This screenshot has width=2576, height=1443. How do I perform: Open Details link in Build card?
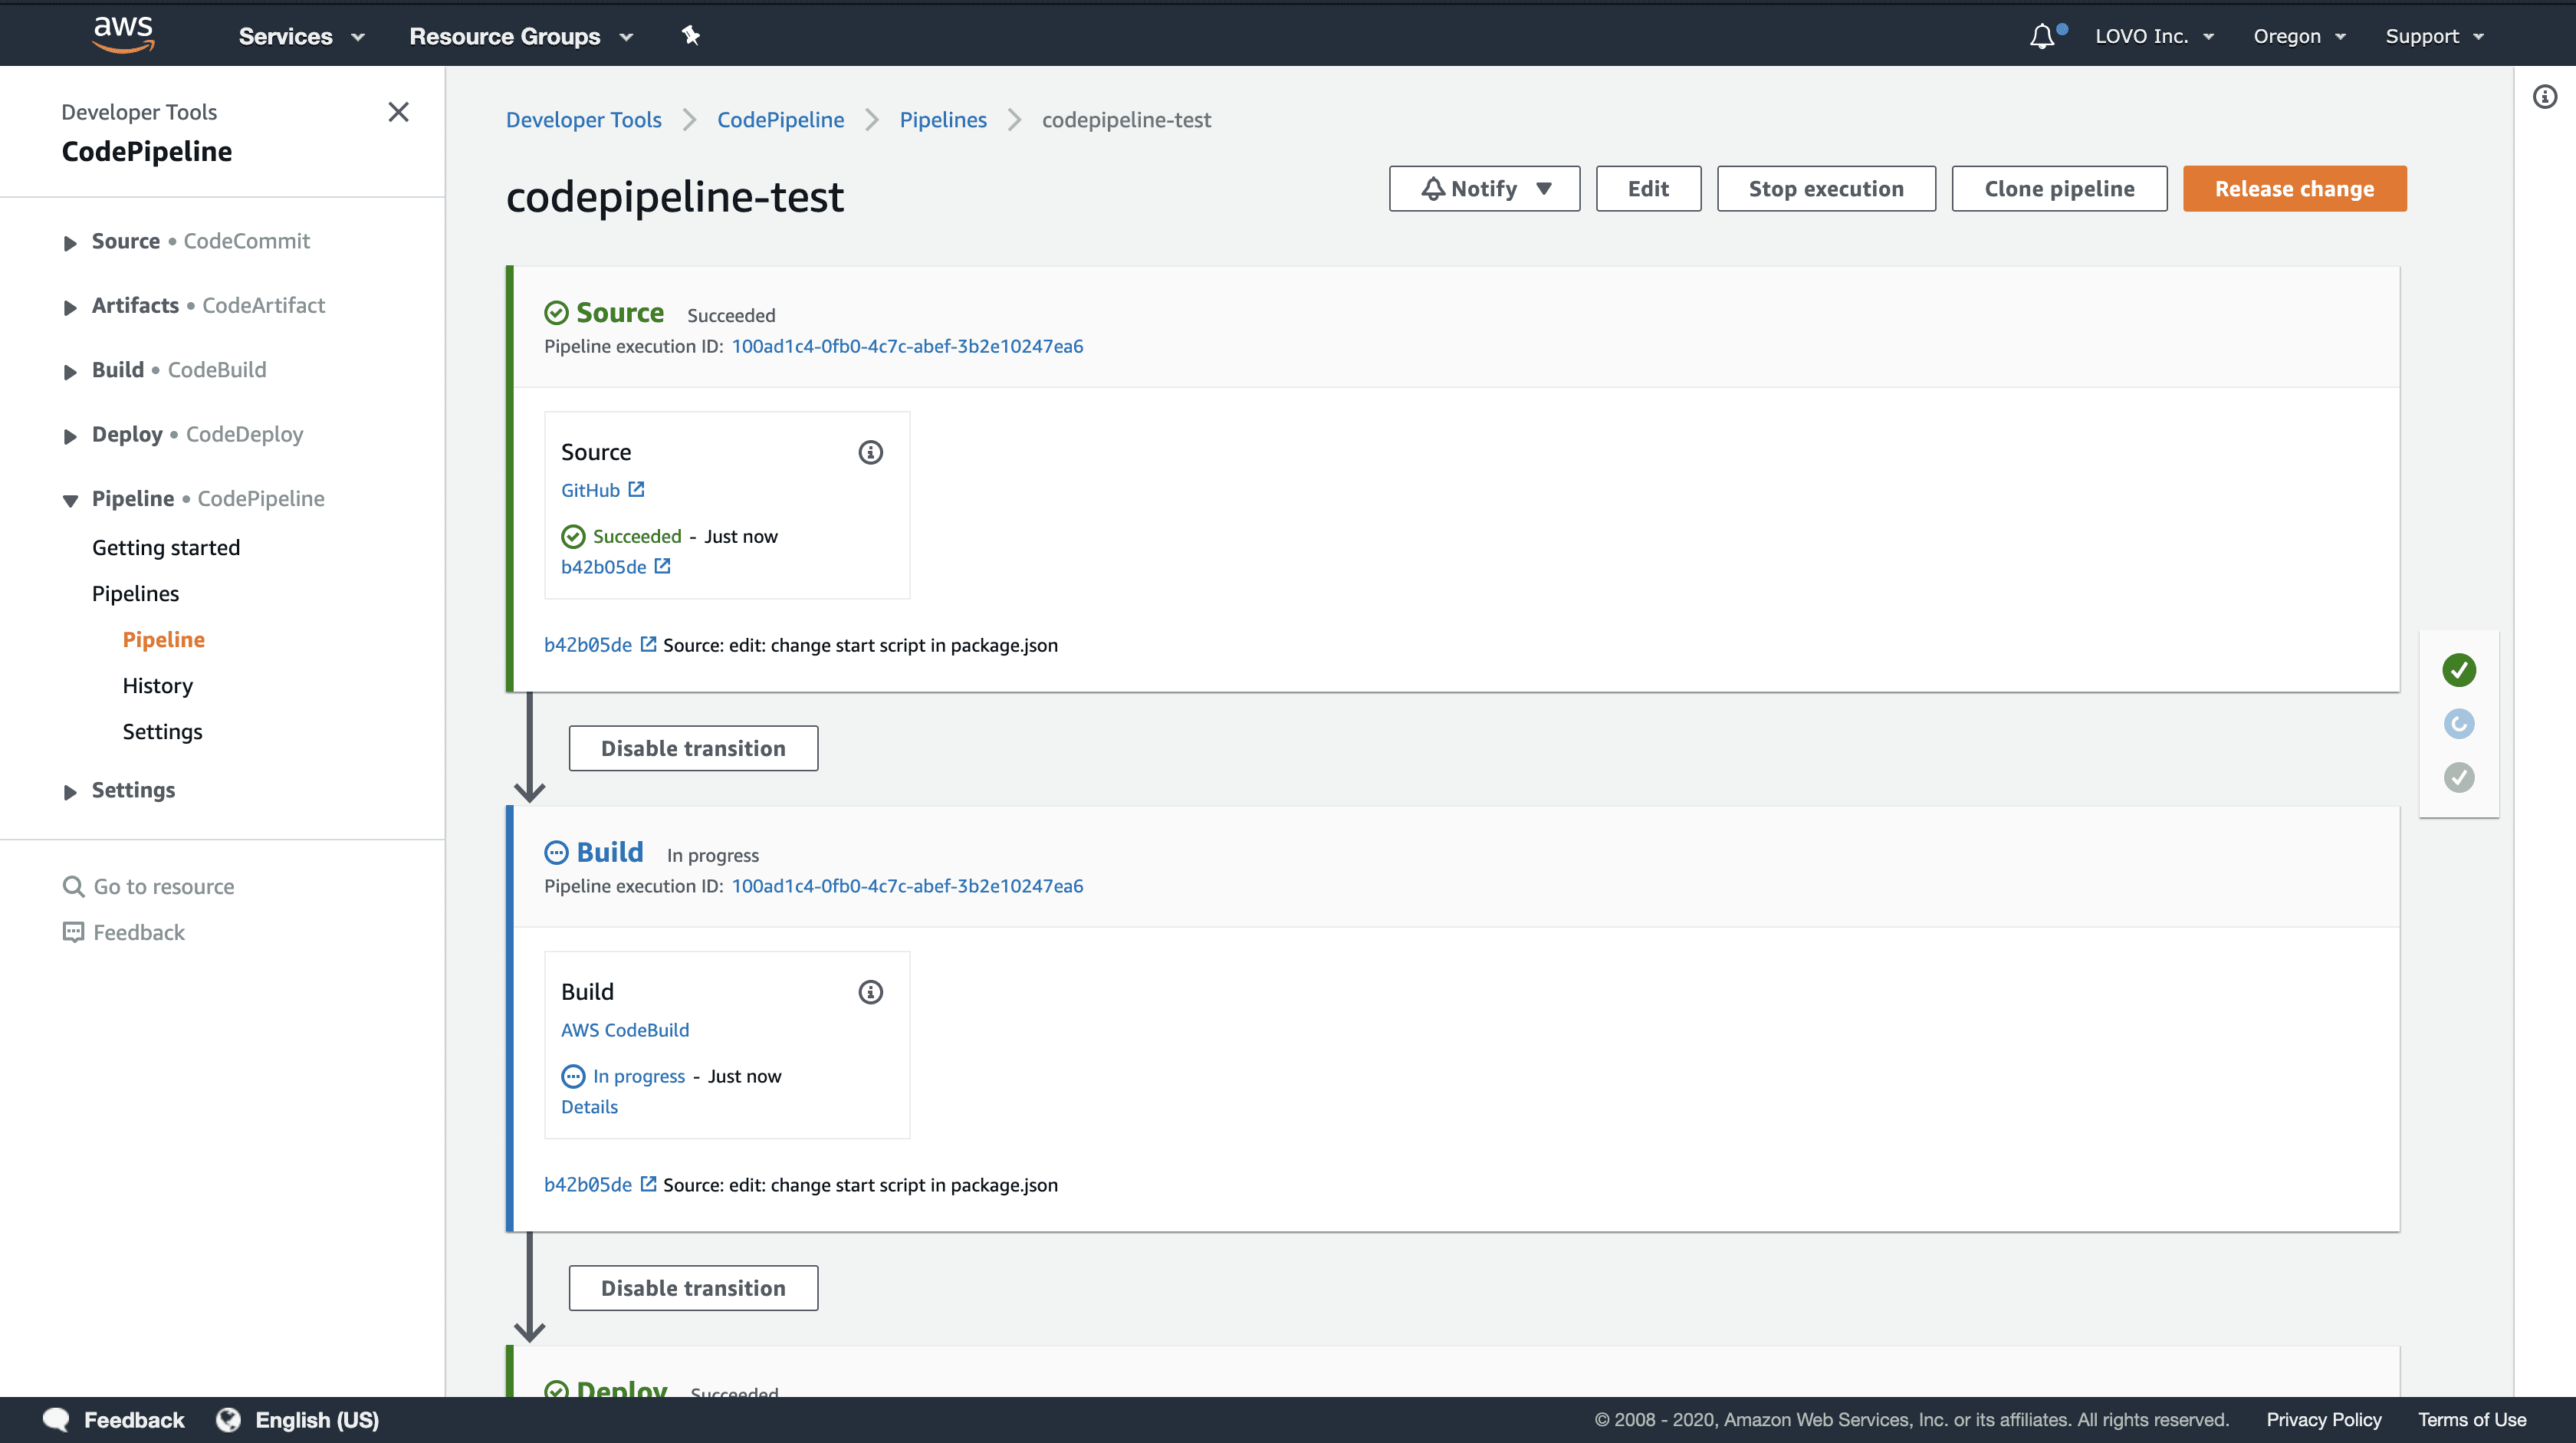click(x=589, y=1107)
